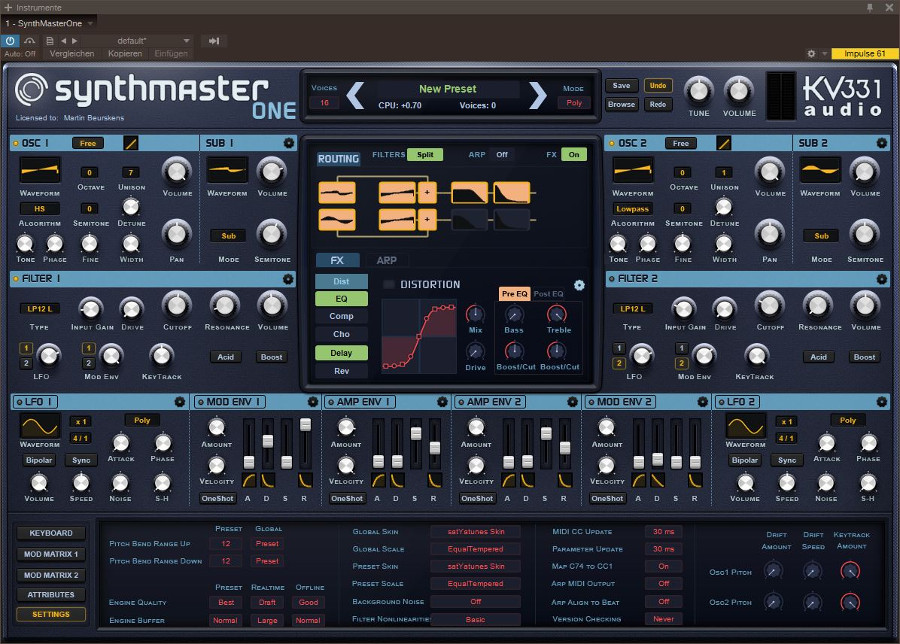The height and width of the screenshot is (644, 900).
Task: Open the Filter 1 type LP12 L dropdown
Action: pyautogui.click(x=40, y=309)
